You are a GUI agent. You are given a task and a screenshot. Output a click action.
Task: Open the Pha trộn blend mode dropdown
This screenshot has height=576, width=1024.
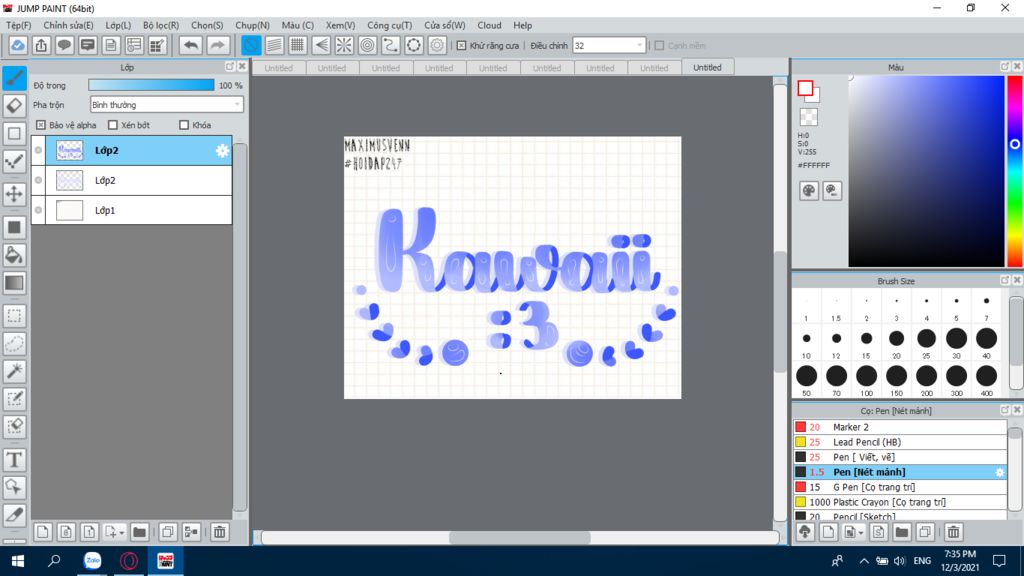click(x=167, y=104)
